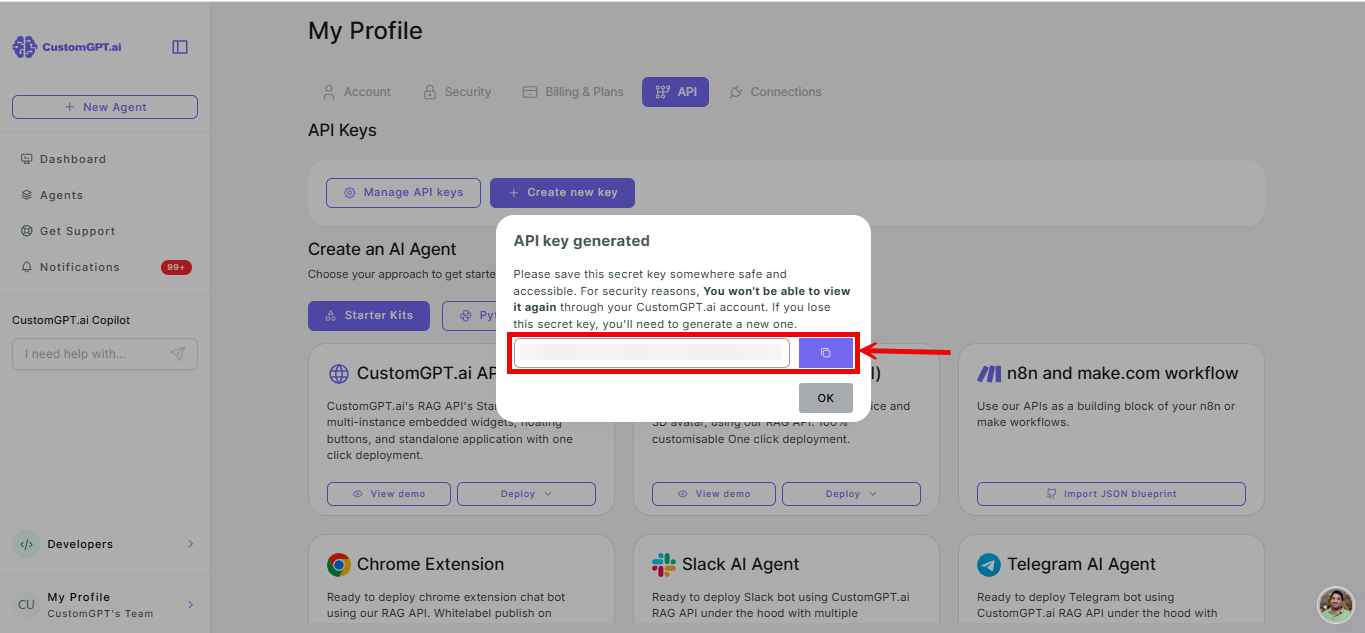Copy the generated API key

click(x=826, y=353)
